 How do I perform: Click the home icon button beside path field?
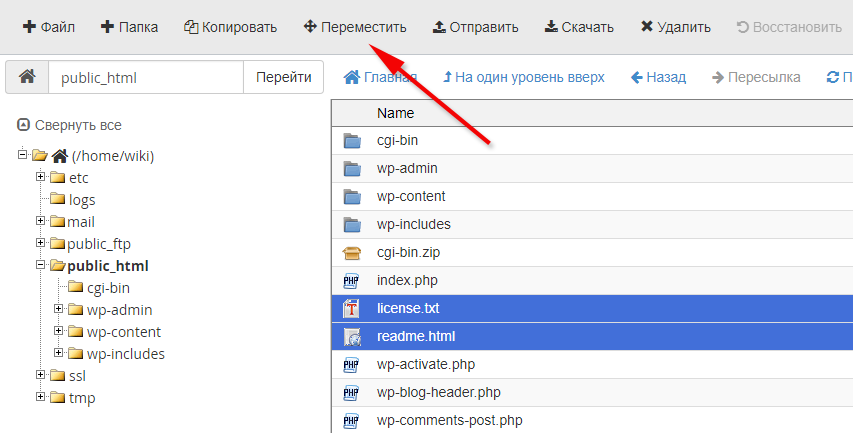pyautogui.click(x=27, y=77)
